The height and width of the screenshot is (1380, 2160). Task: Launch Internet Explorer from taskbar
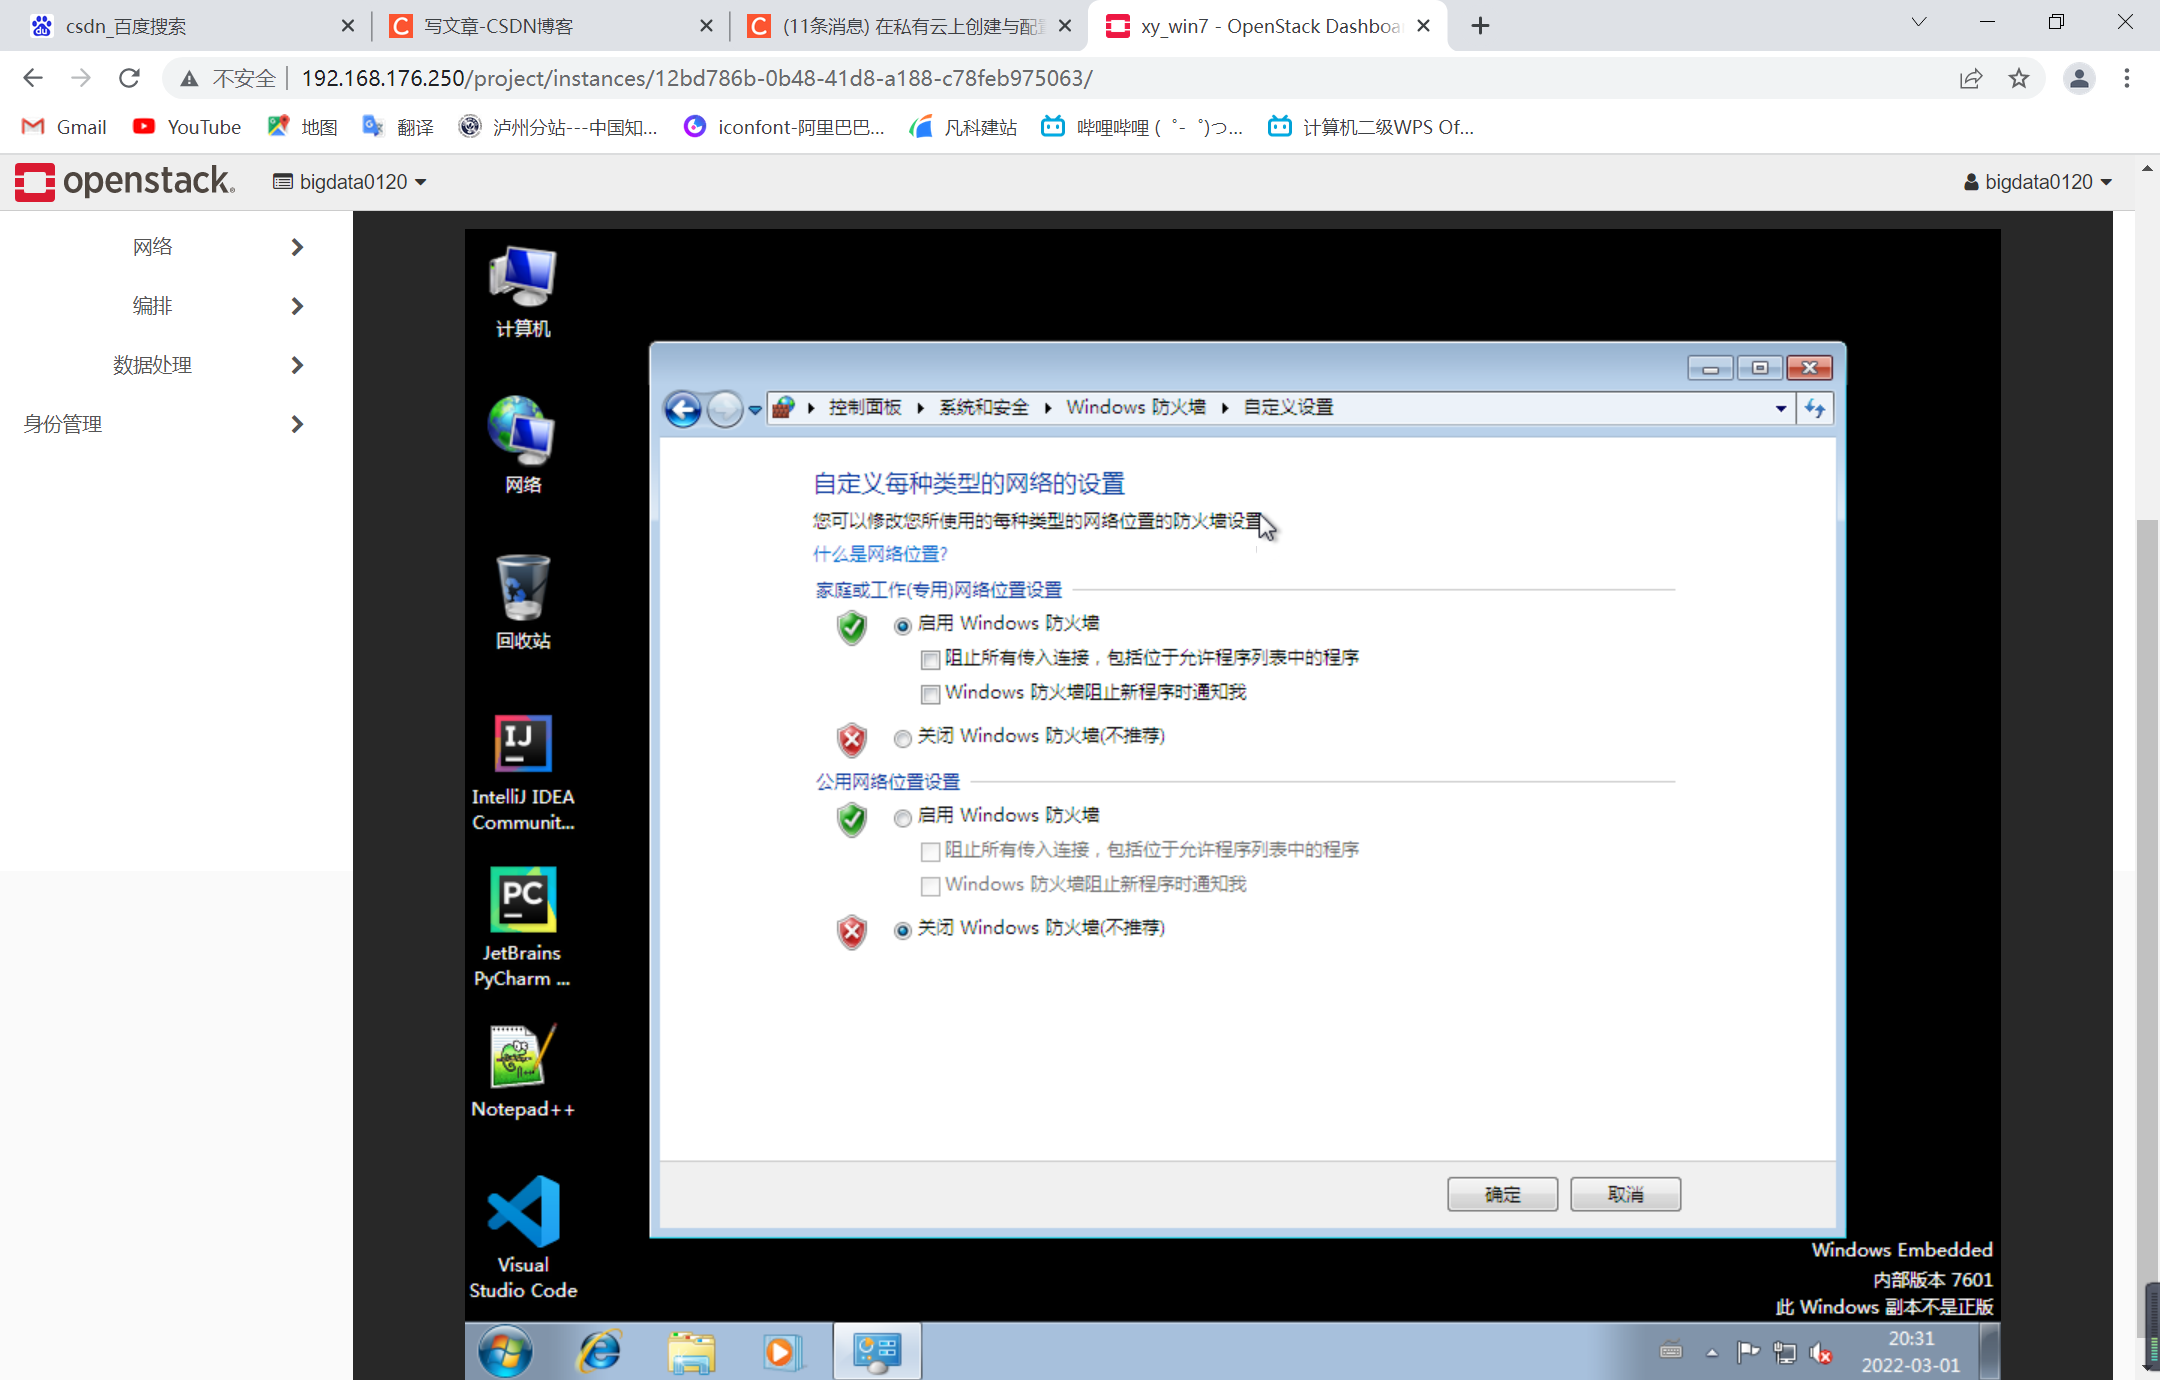pos(599,1353)
